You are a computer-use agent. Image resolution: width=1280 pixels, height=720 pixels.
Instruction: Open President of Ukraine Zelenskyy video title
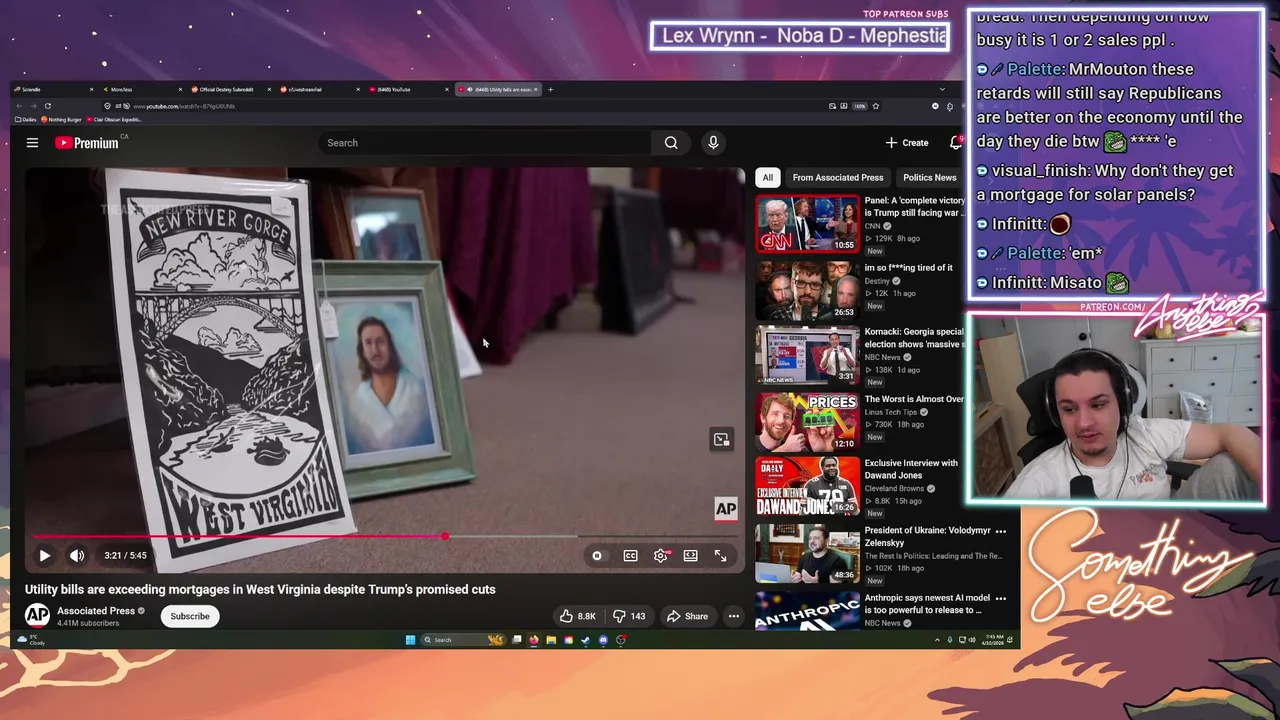click(x=927, y=537)
